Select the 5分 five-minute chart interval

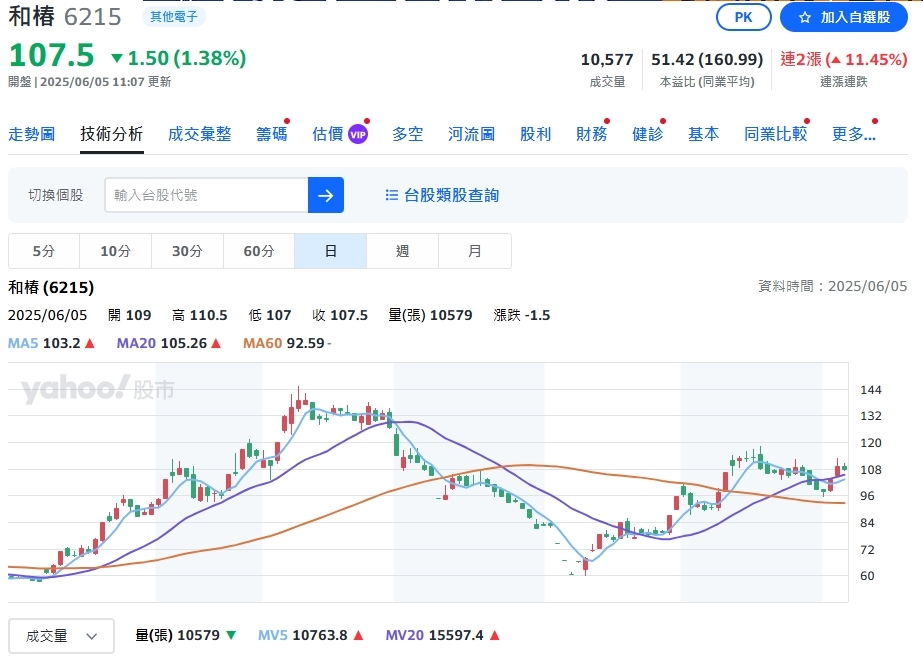point(42,251)
